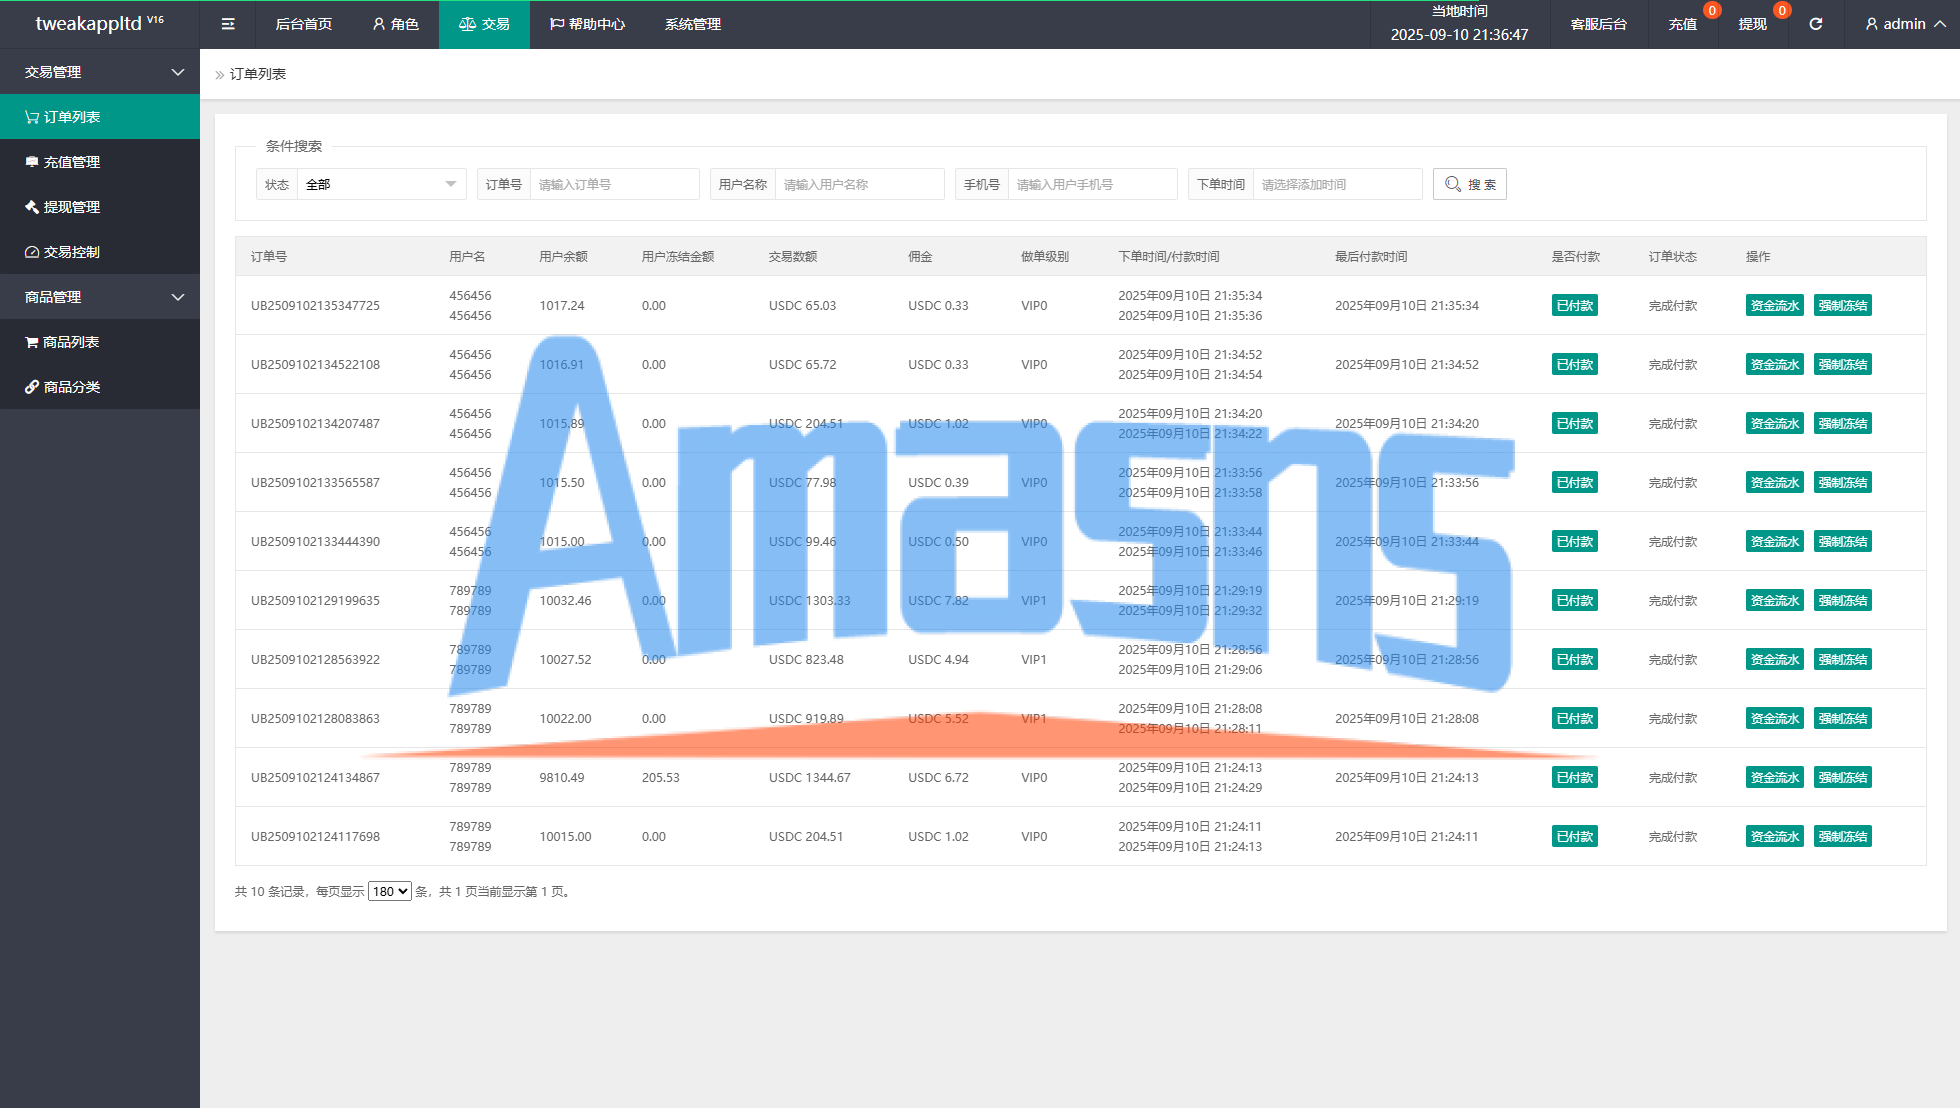This screenshot has width=1960, height=1108.
Task: Open 交易控制 gauge icon item
Action: point(62,252)
